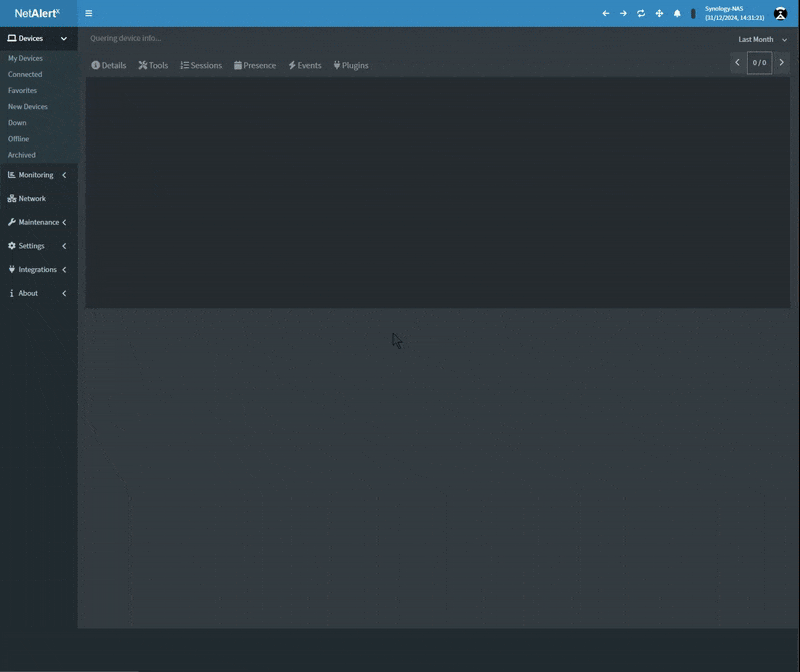The image size is (800, 672).
Task: Toggle the sidebar with the hamburger icon
Action: click(x=89, y=13)
